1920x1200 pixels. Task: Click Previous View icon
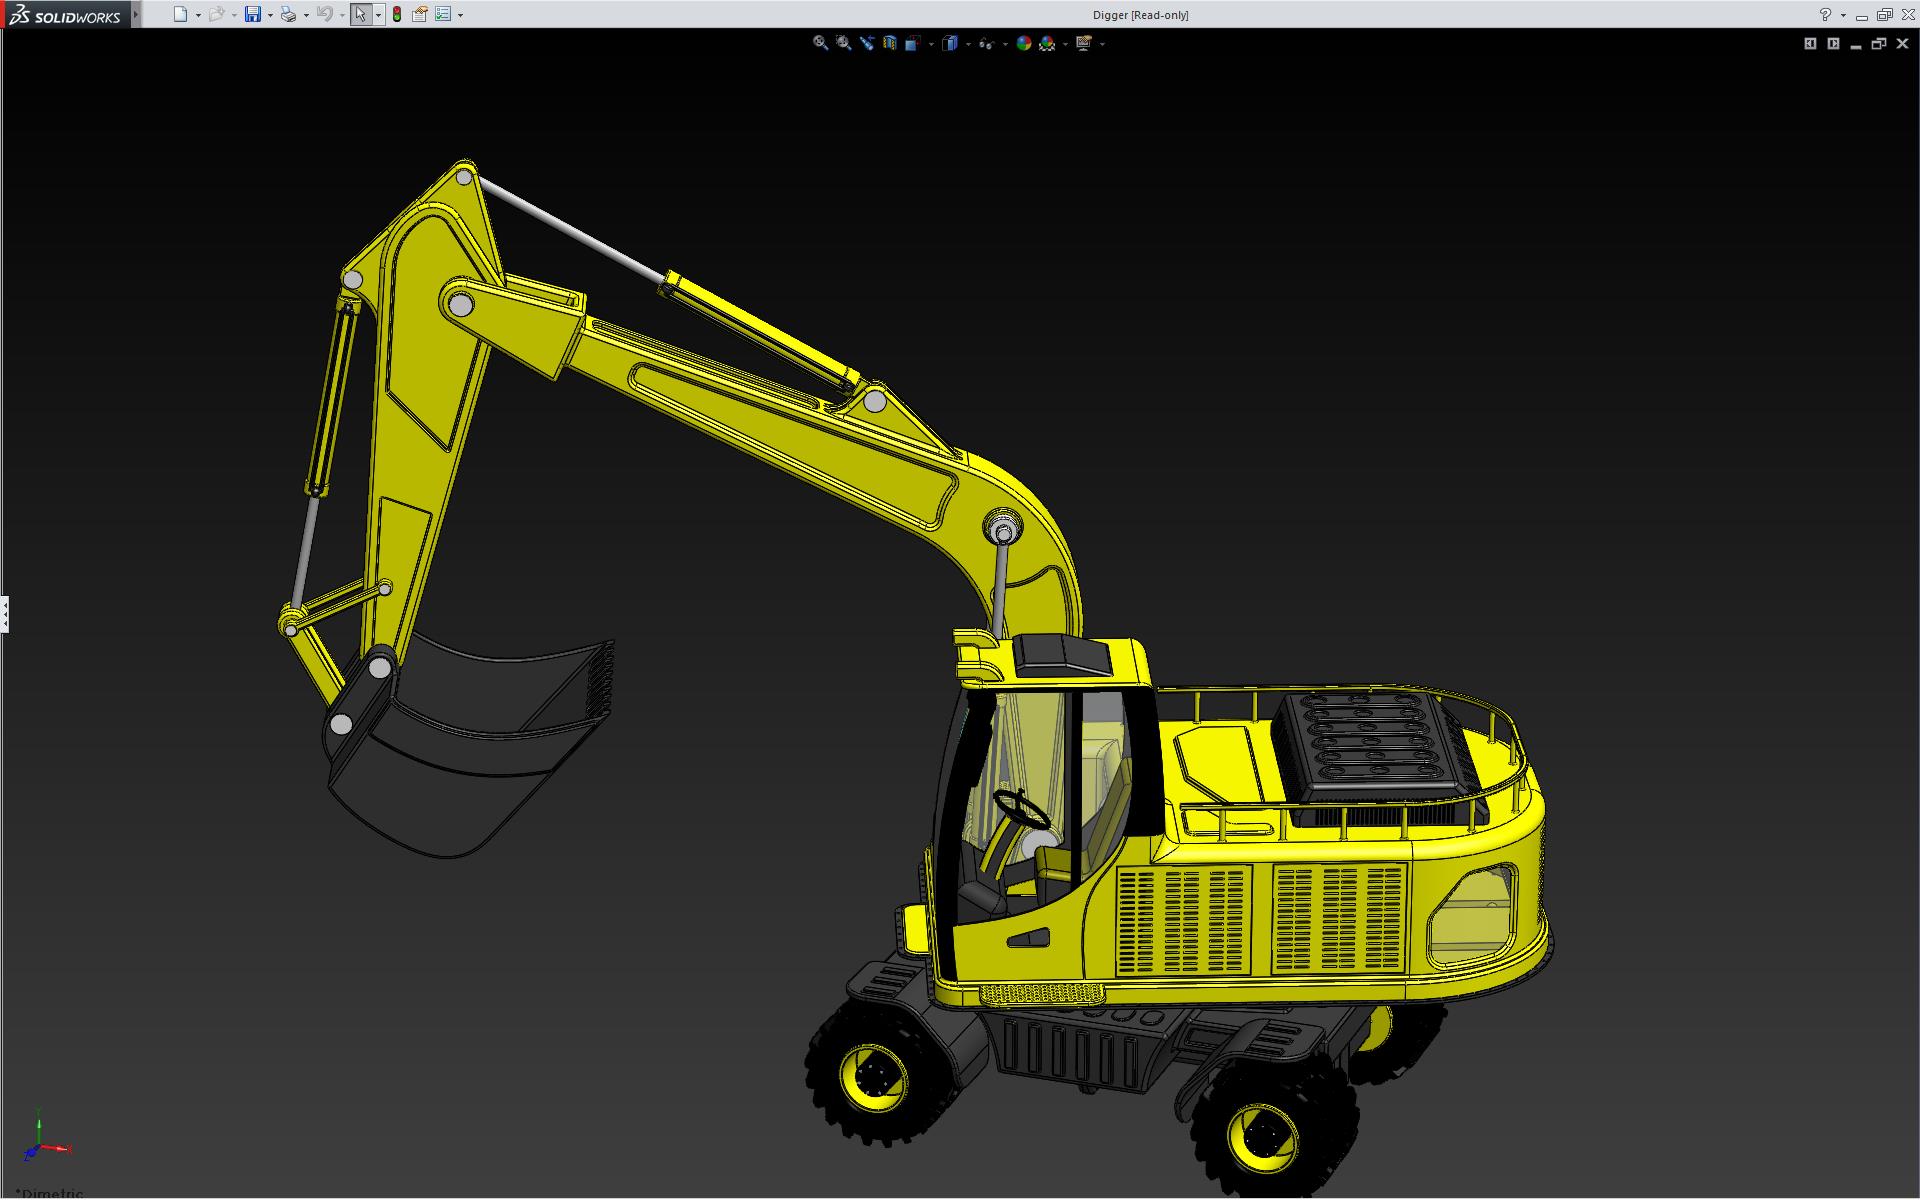[866, 43]
